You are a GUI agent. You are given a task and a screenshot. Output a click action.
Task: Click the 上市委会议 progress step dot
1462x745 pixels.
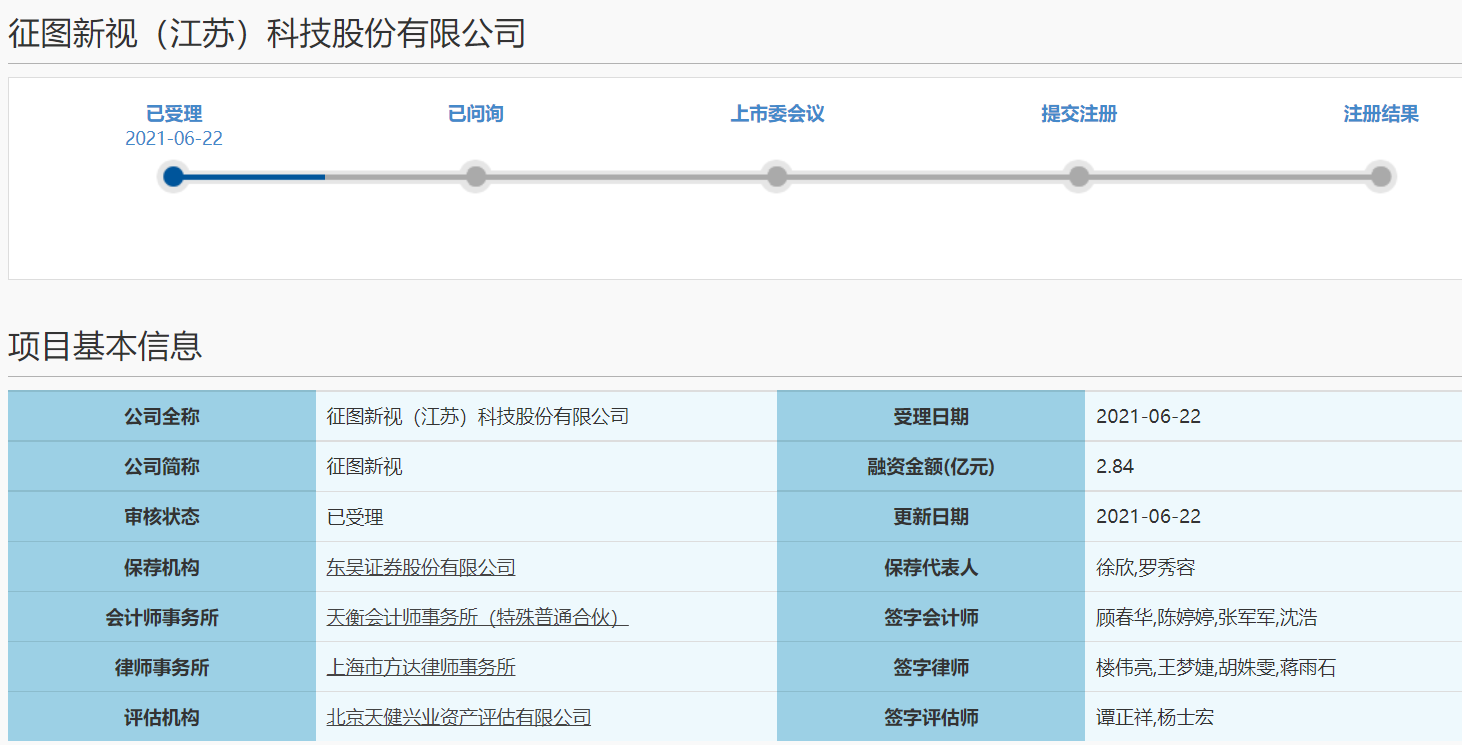coord(777,177)
